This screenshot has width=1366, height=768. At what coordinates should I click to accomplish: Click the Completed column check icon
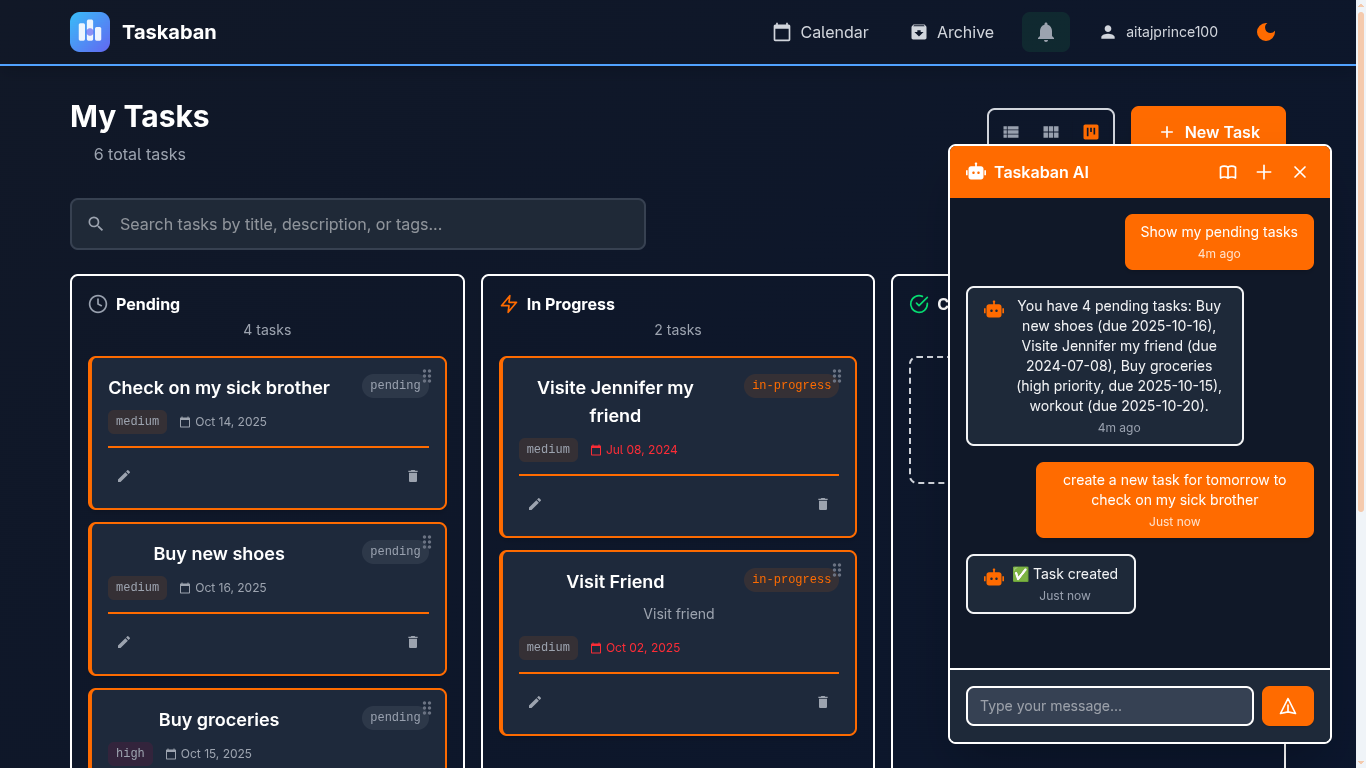919,304
